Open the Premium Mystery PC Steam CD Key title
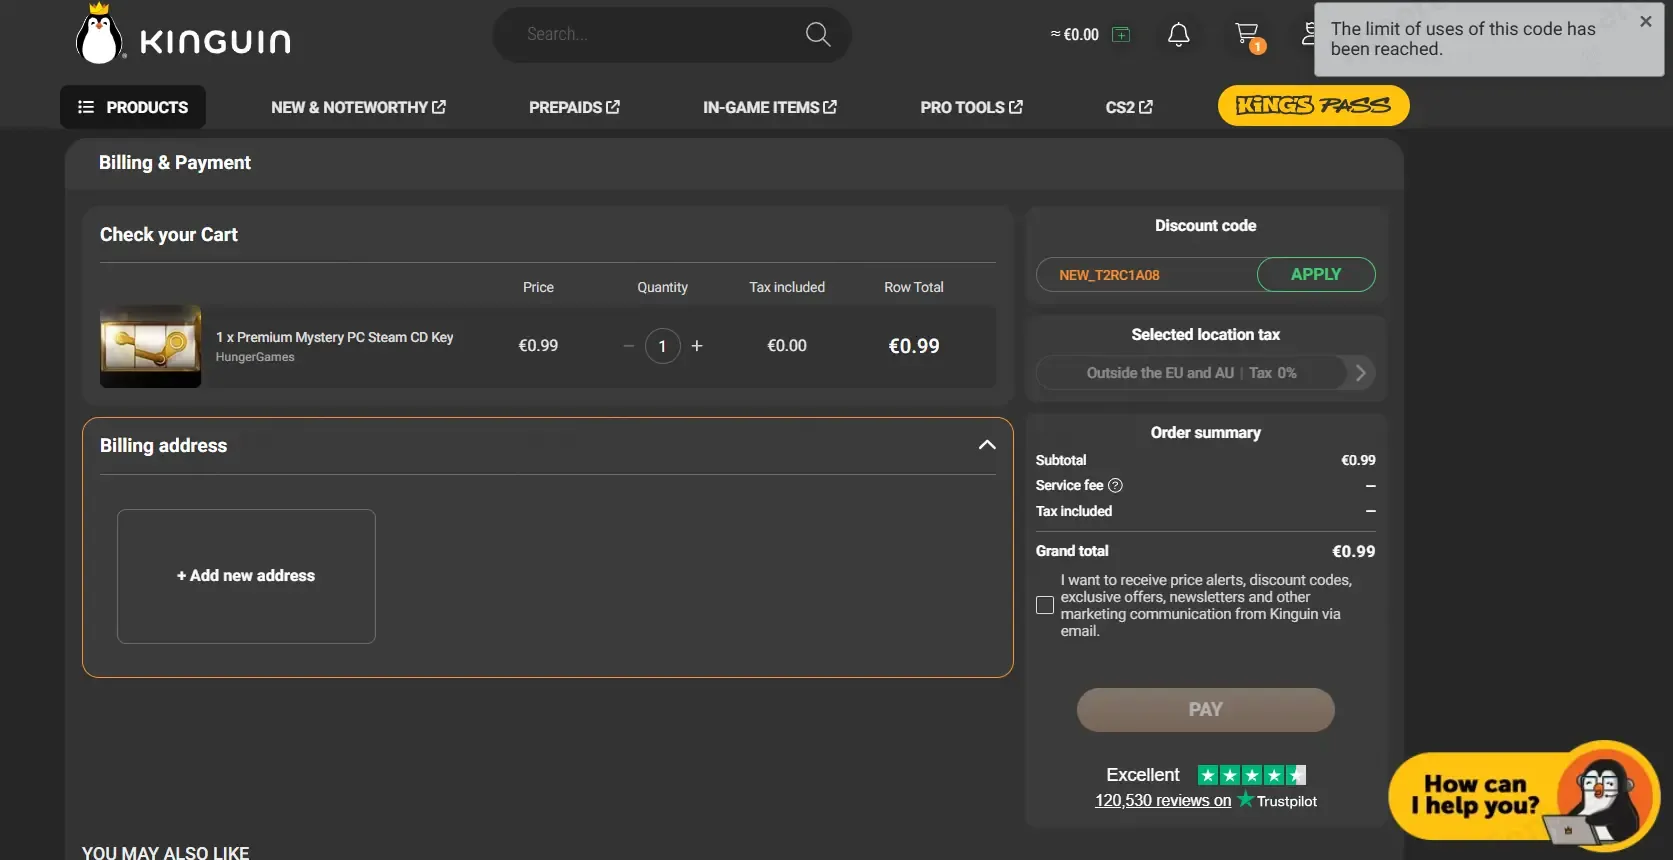The image size is (1673, 860). pyautogui.click(x=335, y=338)
